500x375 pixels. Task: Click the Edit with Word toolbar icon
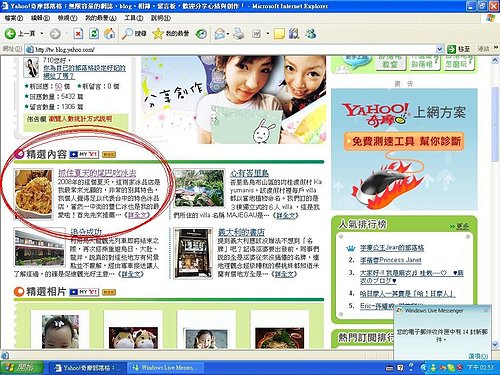point(256,34)
